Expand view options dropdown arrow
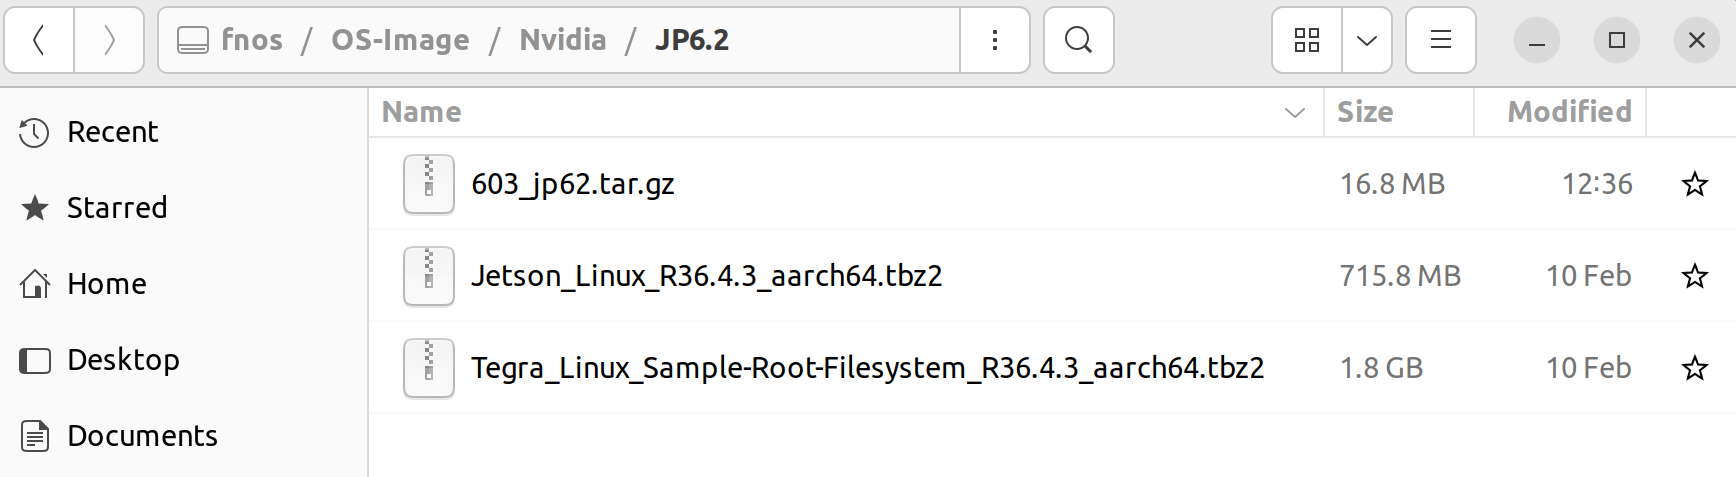This screenshot has width=1736, height=477. (x=1367, y=40)
